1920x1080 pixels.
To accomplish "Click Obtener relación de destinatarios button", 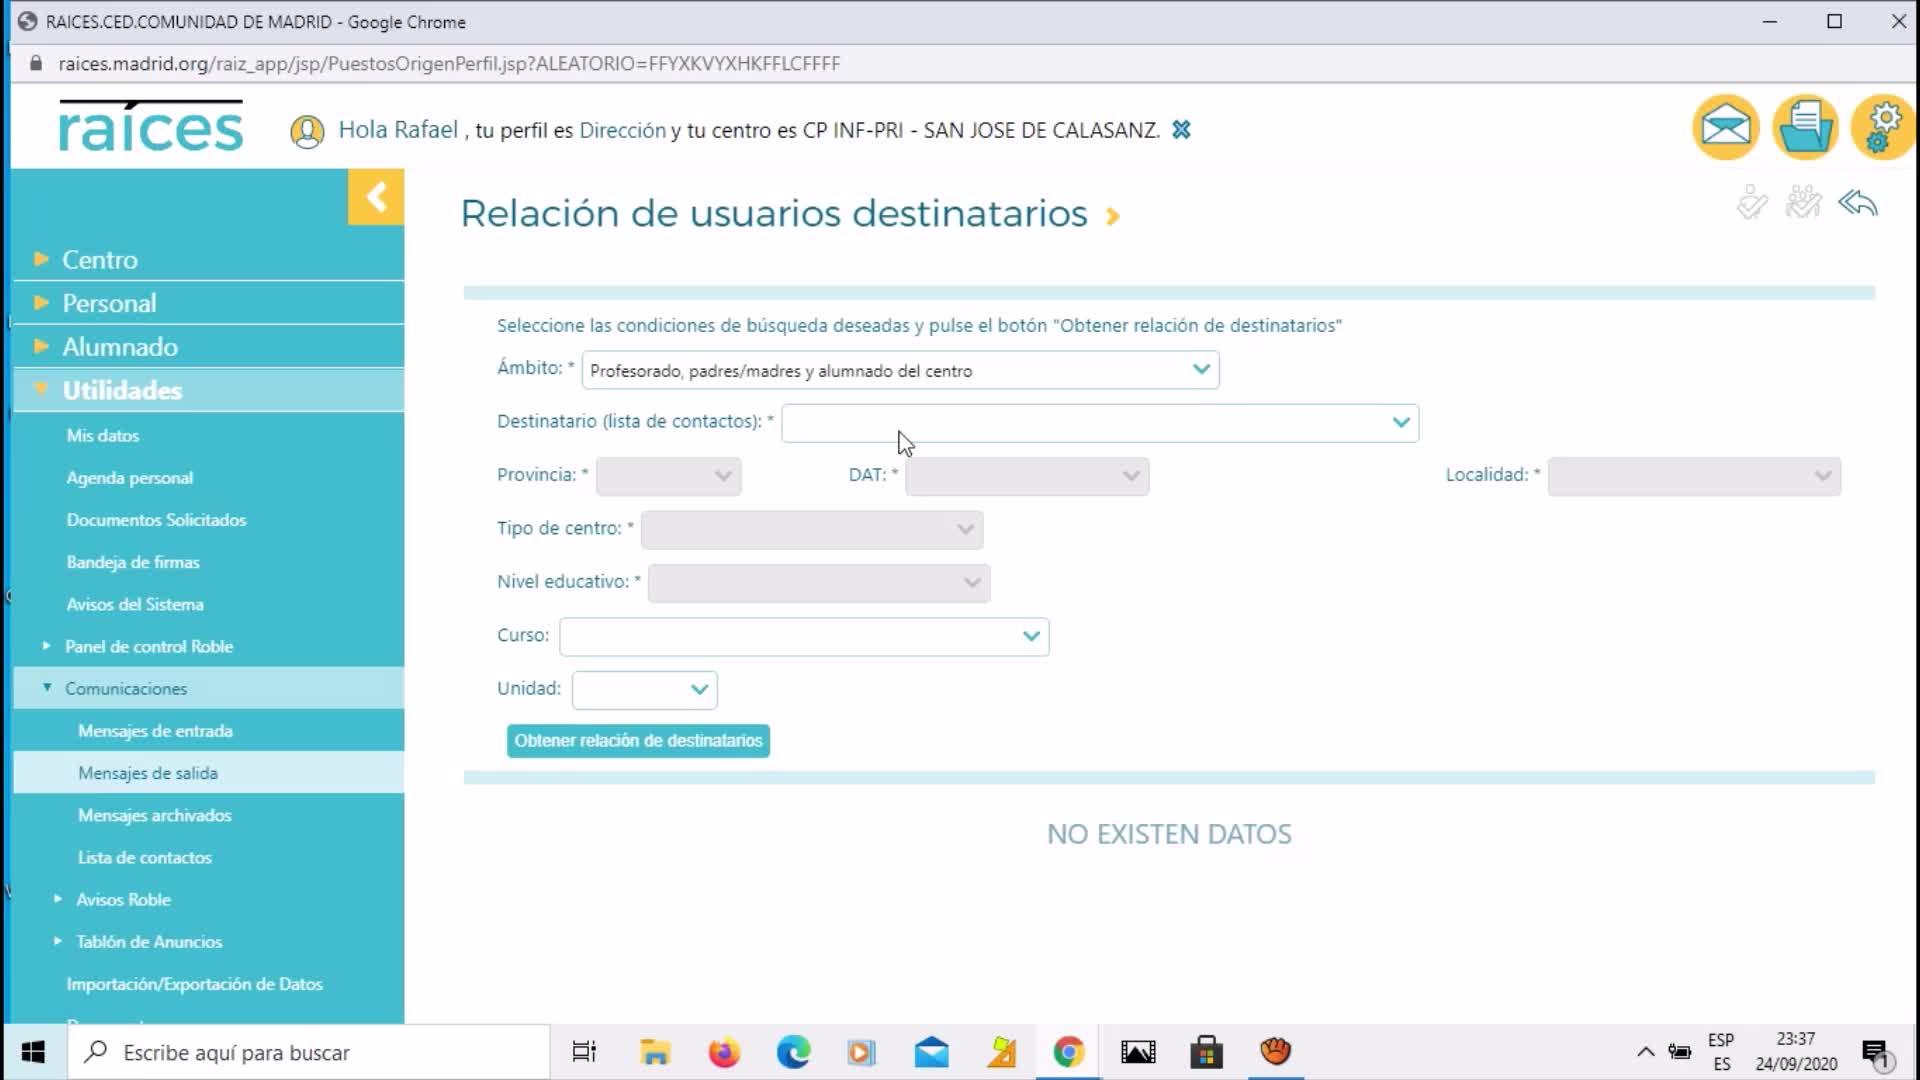I will coord(638,741).
